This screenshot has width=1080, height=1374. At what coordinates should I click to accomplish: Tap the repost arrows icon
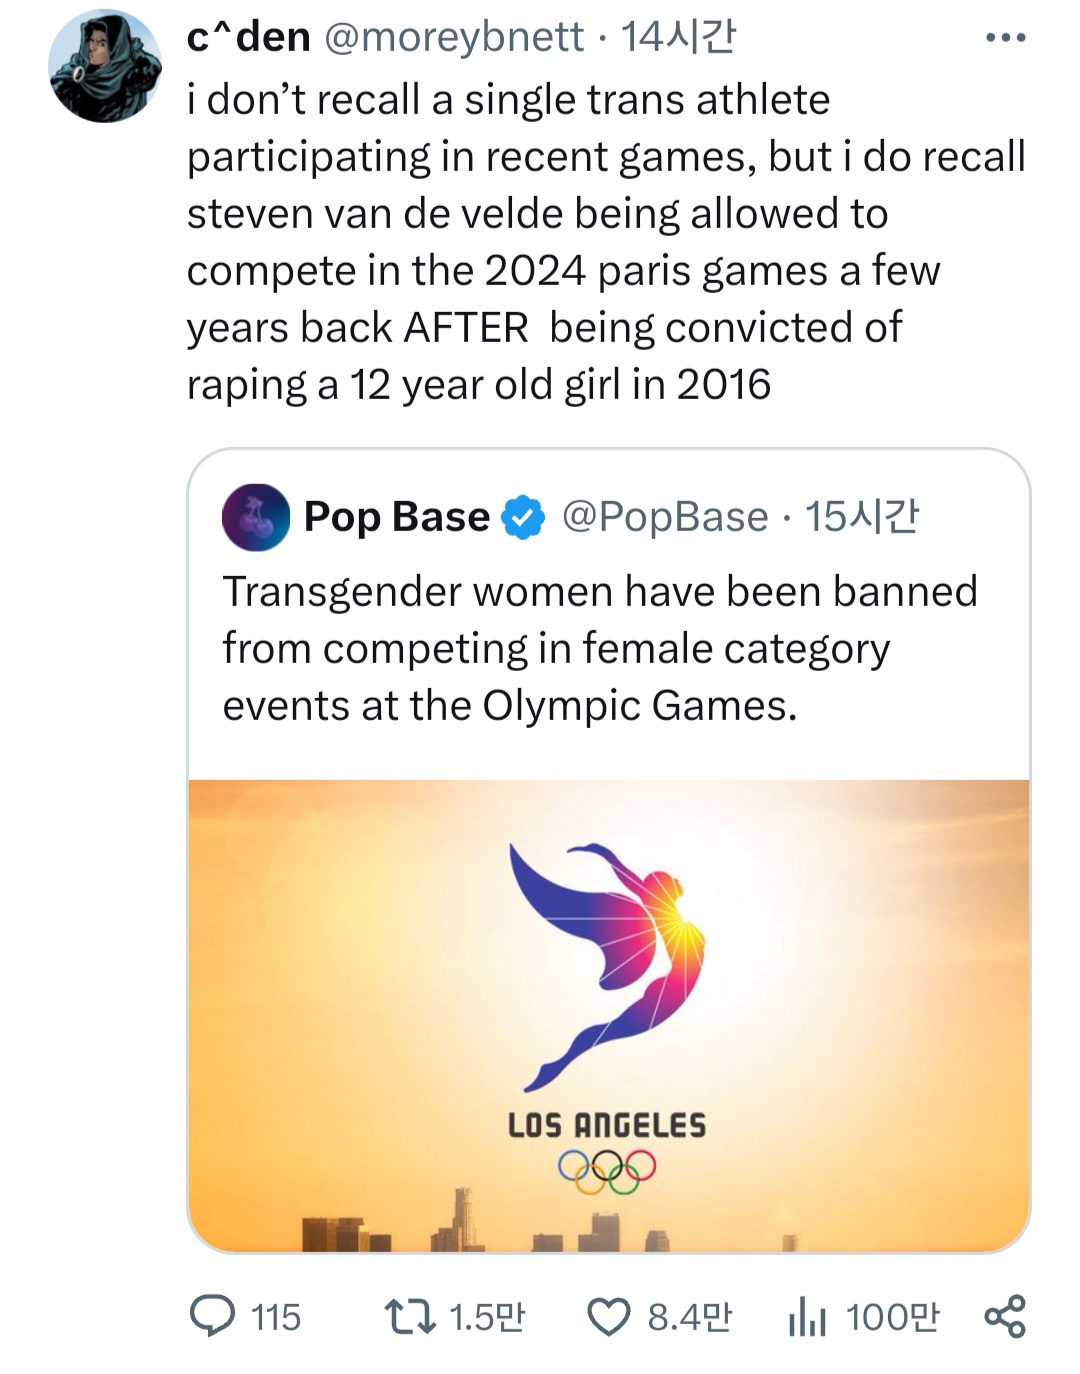411,1316
